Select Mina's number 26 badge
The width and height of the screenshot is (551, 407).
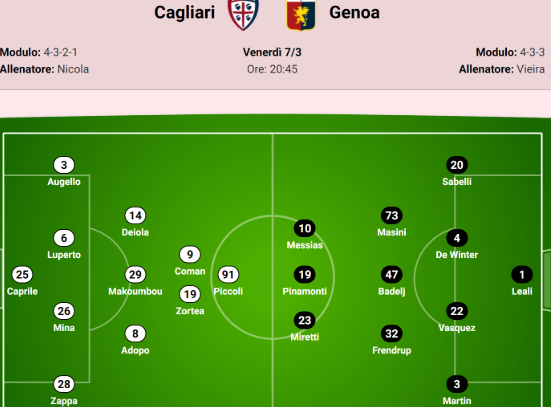[x=64, y=311]
